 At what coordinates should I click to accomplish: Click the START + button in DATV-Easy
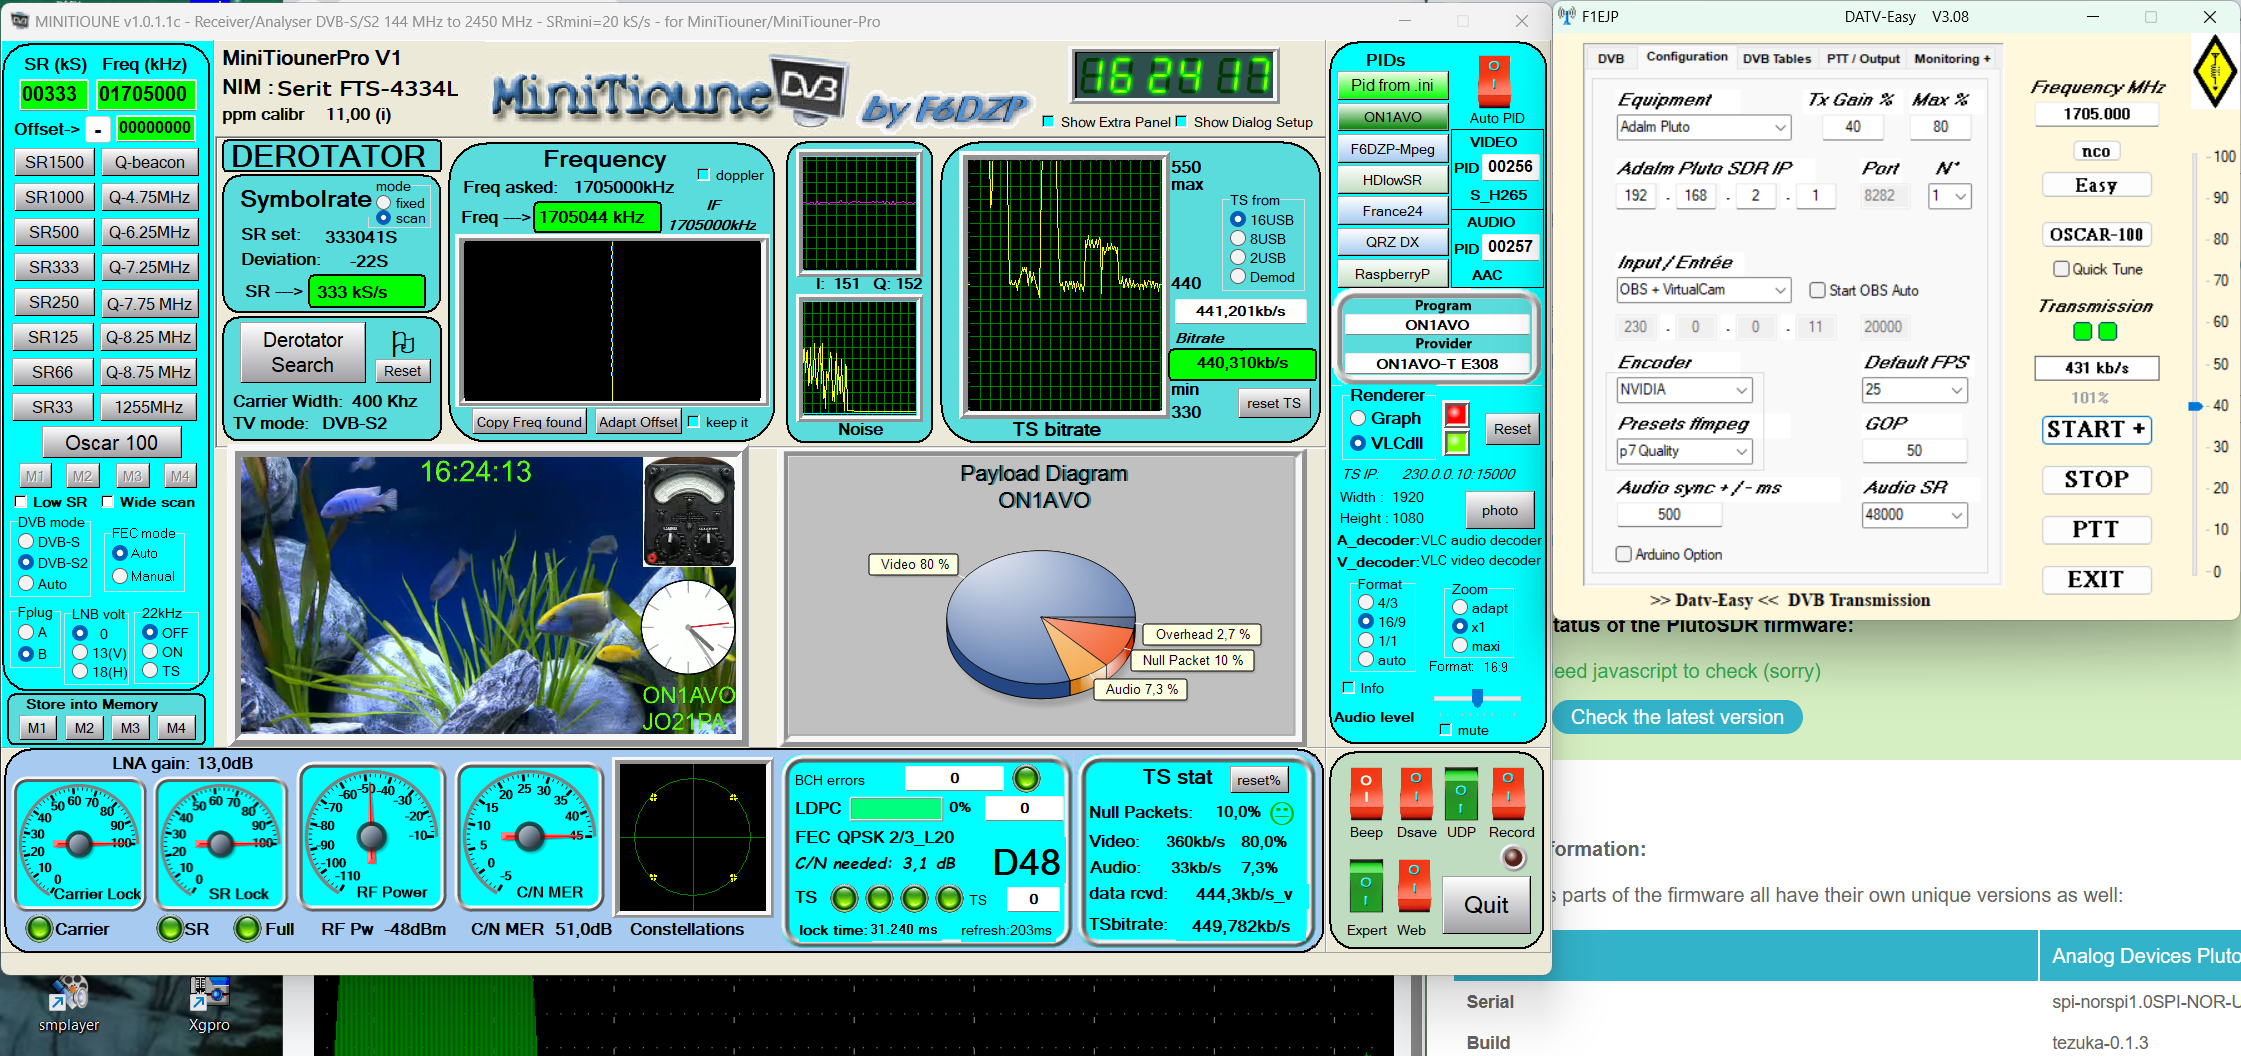click(2095, 429)
